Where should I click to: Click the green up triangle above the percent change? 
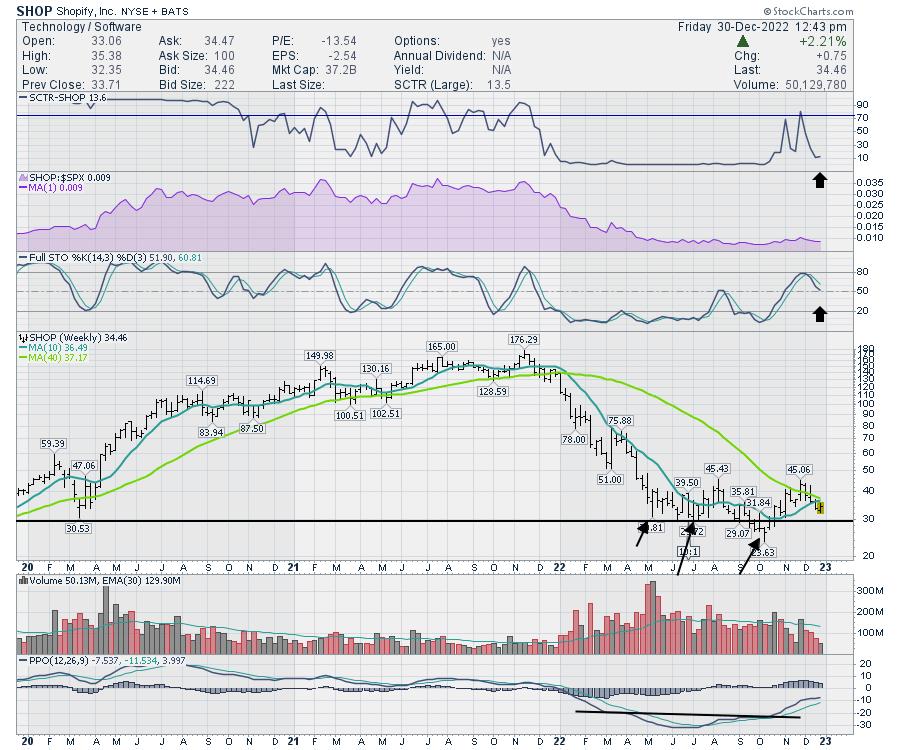pyautogui.click(x=743, y=41)
